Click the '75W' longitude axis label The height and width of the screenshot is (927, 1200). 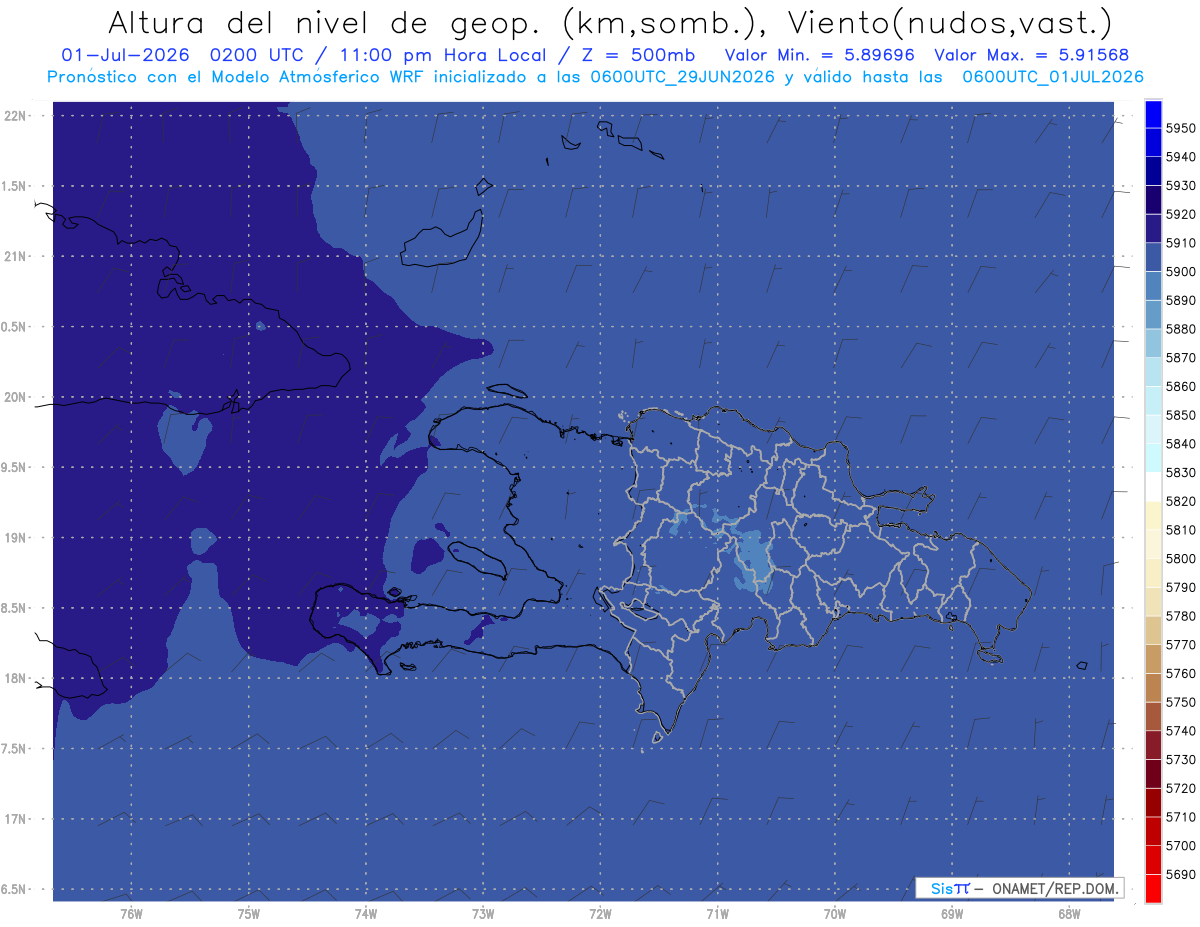point(249,913)
